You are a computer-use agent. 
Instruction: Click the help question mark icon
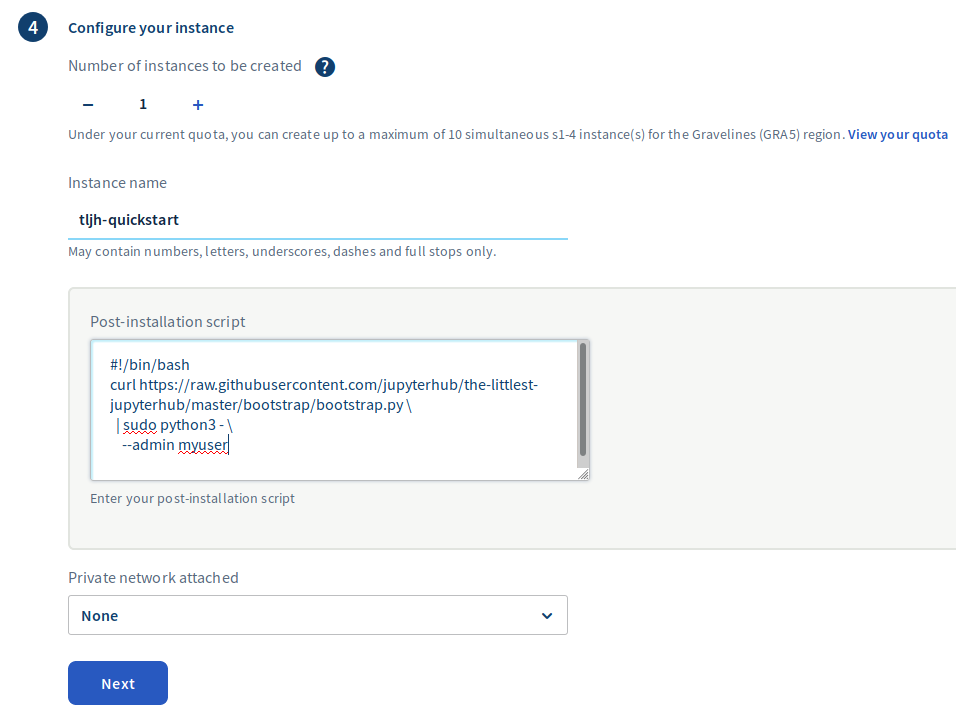coord(325,67)
